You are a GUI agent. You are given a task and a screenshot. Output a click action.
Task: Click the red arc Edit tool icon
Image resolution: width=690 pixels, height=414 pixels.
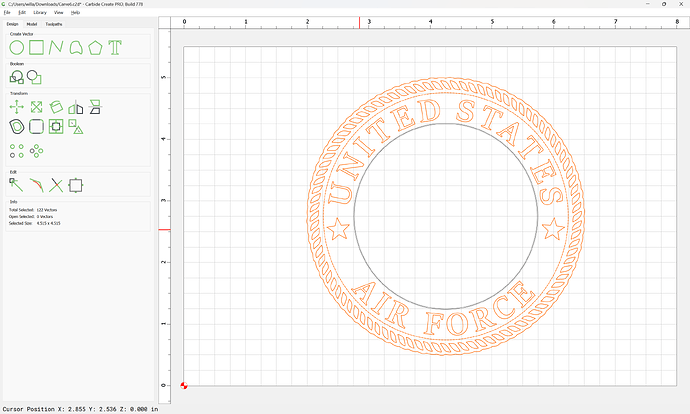[37, 185]
